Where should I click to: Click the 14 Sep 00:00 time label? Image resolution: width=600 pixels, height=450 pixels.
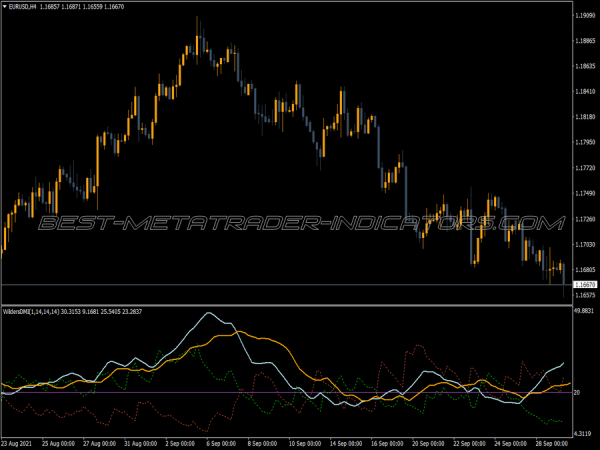346,444
